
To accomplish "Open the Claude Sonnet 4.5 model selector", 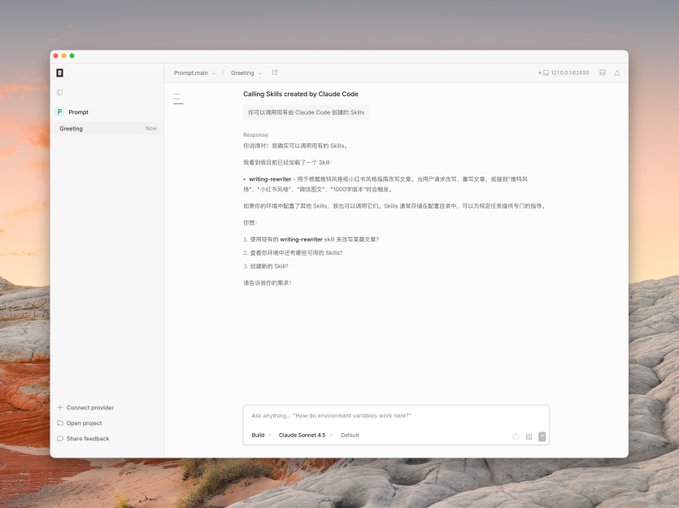I will coord(305,435).
